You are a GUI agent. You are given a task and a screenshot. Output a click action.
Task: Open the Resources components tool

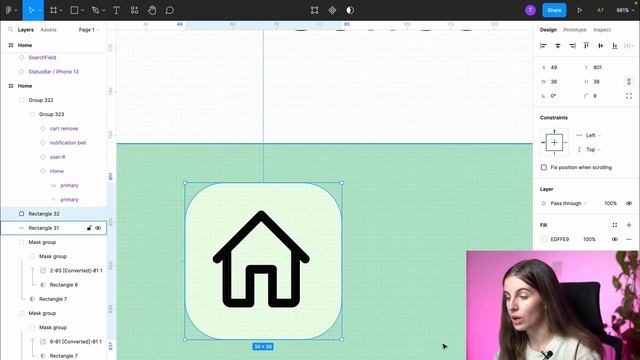tap(134, 10)
